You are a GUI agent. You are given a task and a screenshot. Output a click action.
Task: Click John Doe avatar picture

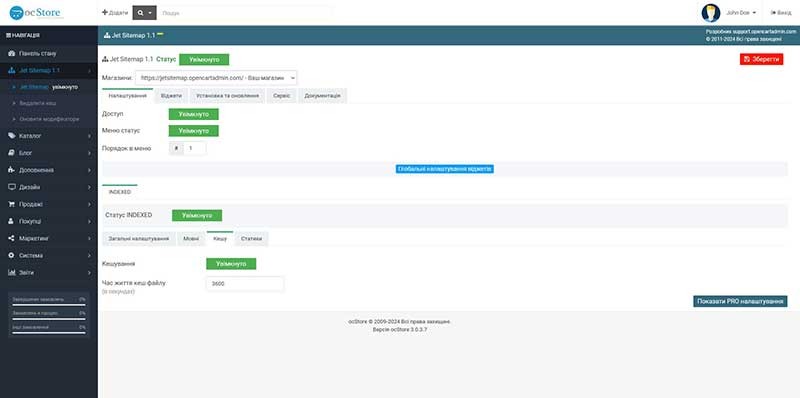tap(711, 13)
